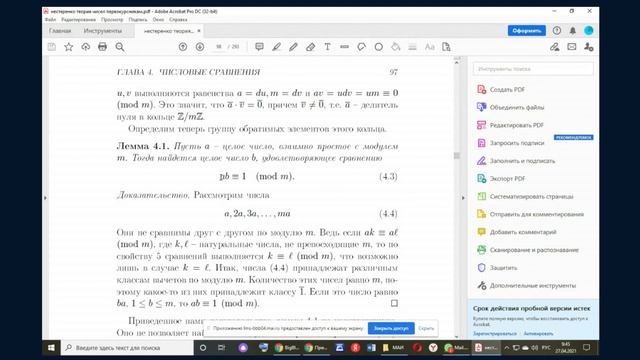This screenshot has height=360, width=640.
Task: Open Word from the taskbar
Action: point(371,348)
